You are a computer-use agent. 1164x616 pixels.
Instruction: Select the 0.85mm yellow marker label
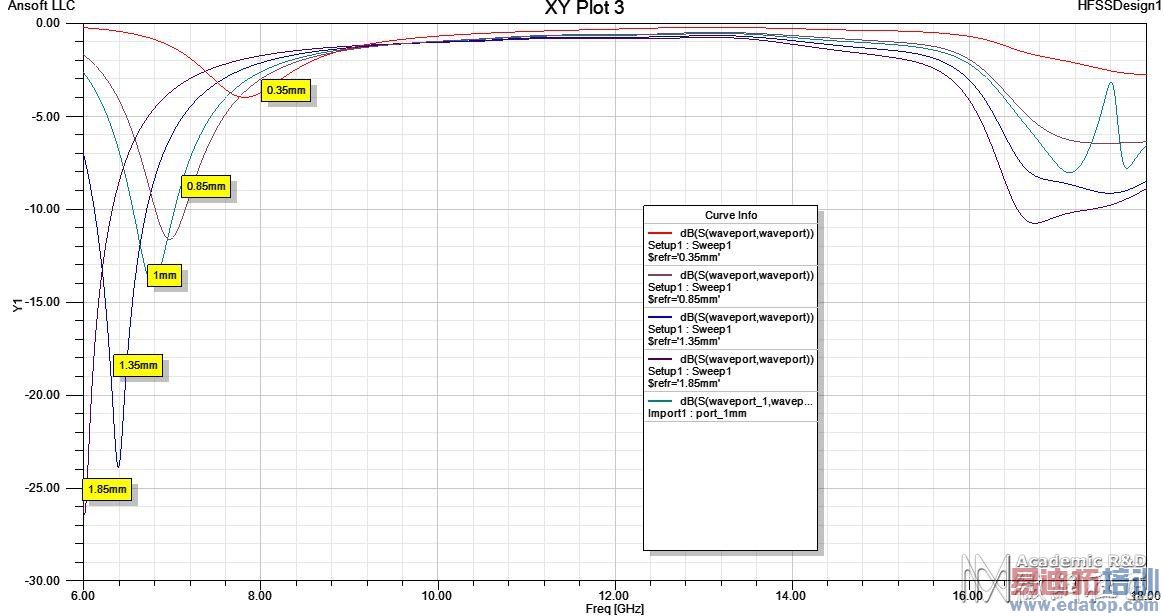click(x=206, y=186)
